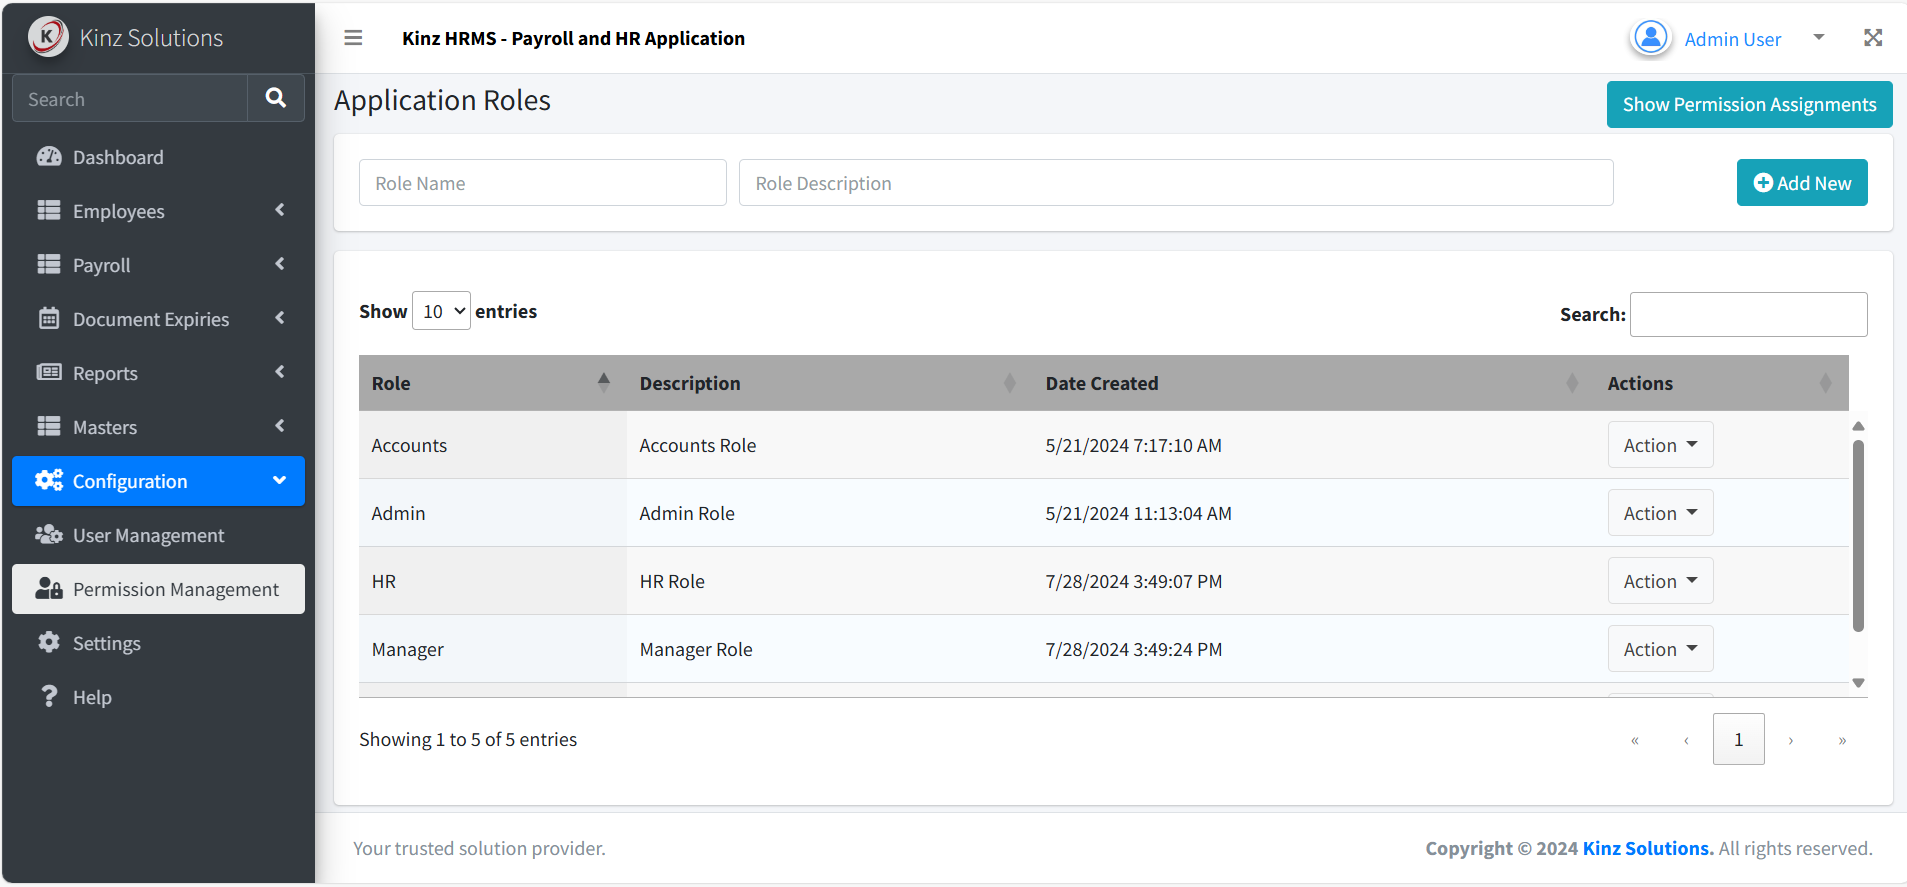This screenshot has width=1907, height=887.
Task: Expand the Reports submenu chevron
Action: 280,372
